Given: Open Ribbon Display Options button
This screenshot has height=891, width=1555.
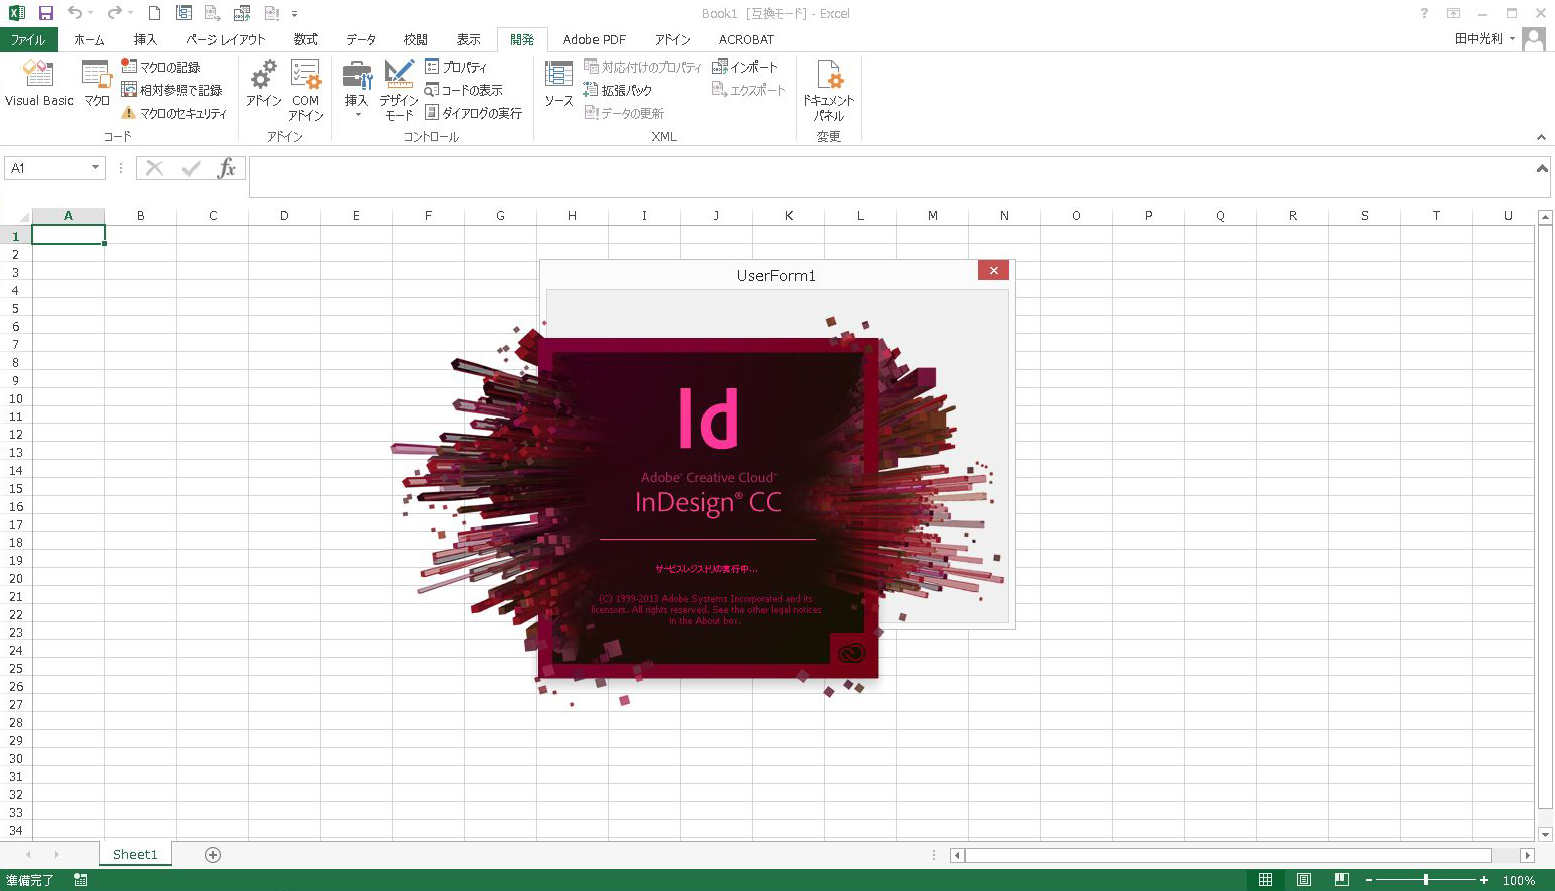Looking at the screenshot, I should coord(1453,13).
